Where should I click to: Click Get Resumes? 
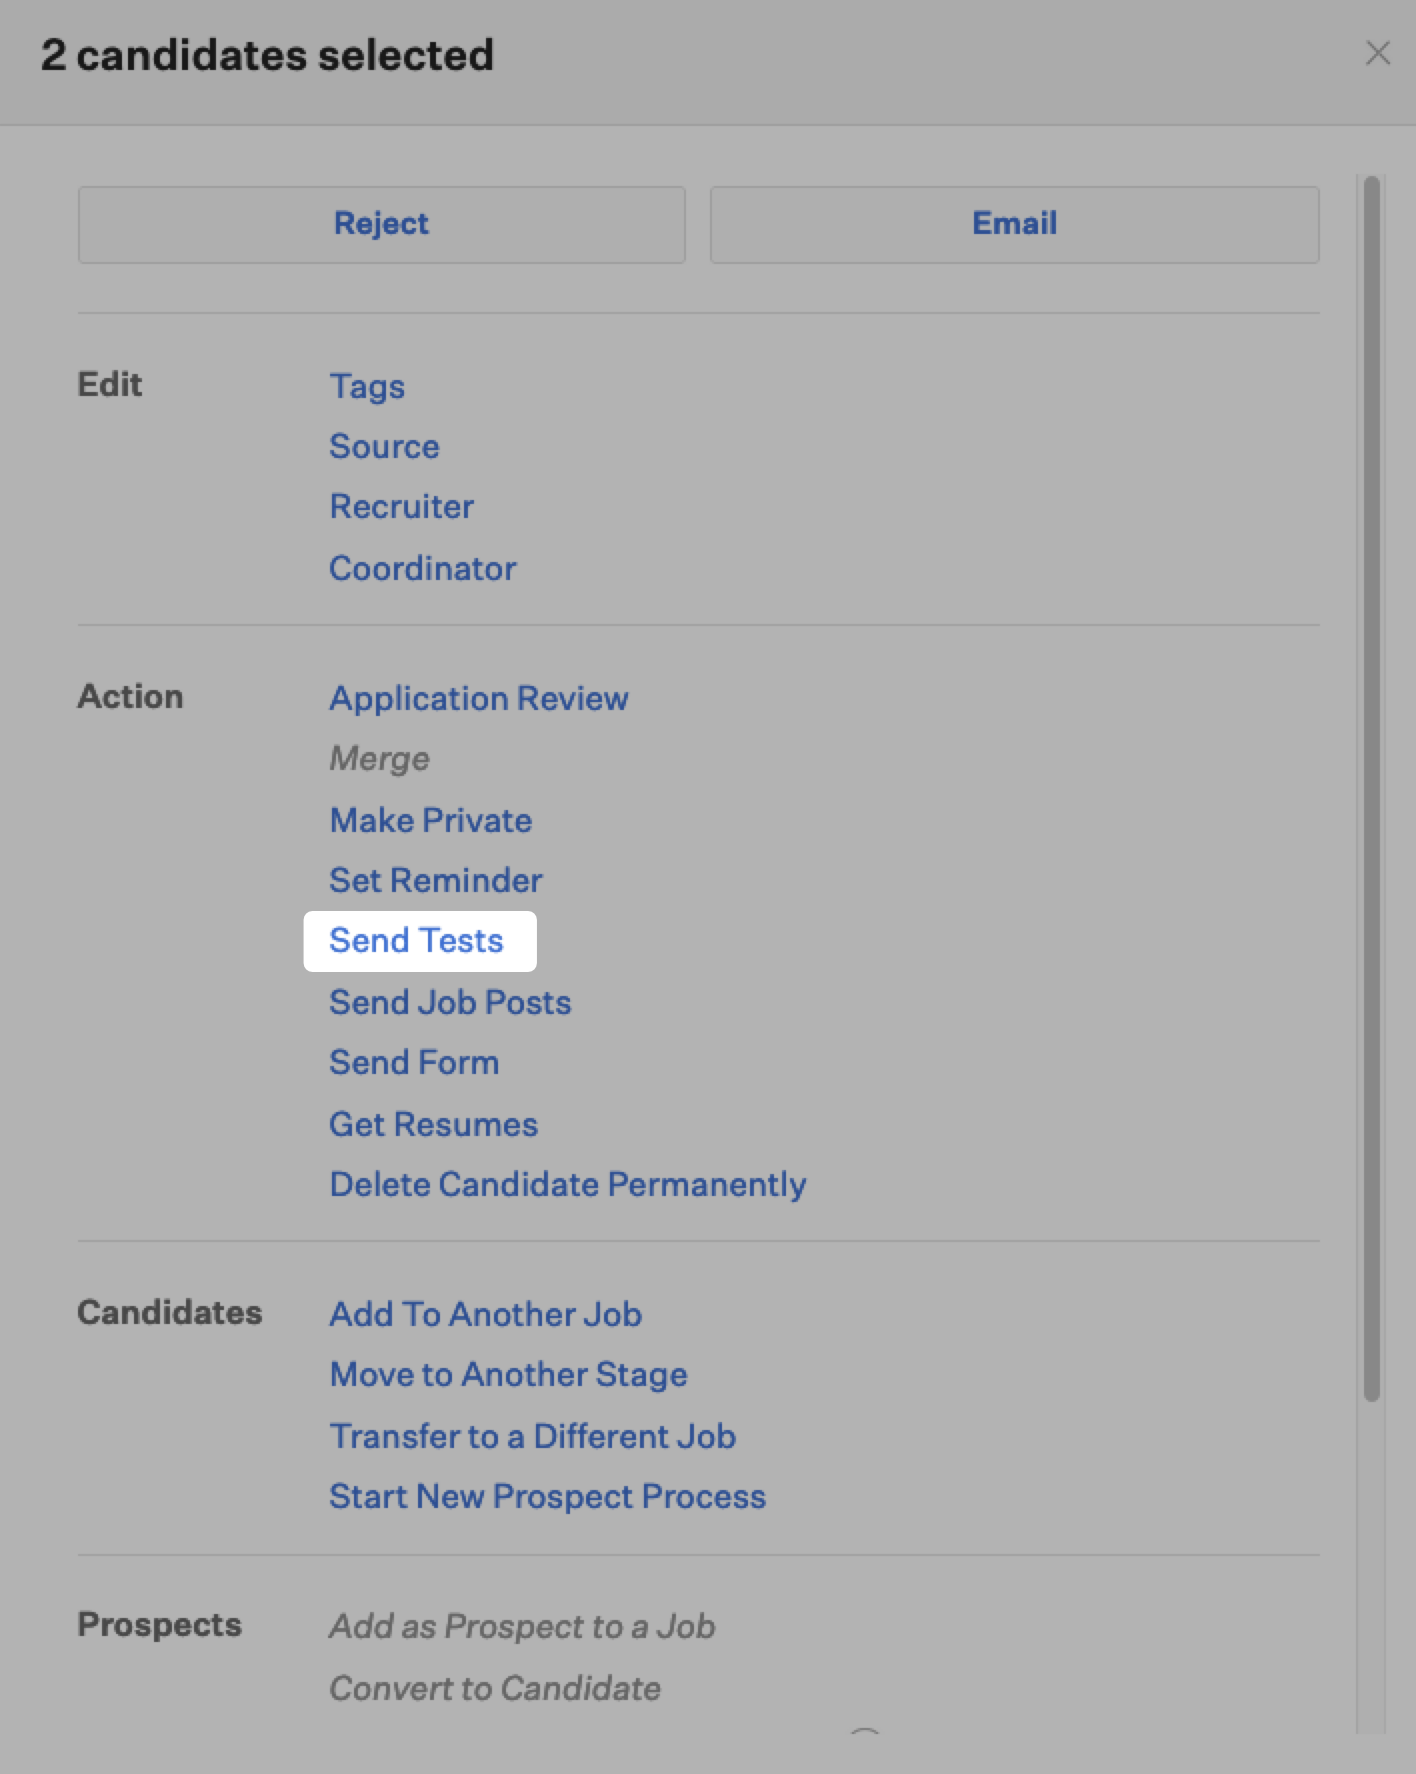pyautogui.click(x=433, y=1124)
